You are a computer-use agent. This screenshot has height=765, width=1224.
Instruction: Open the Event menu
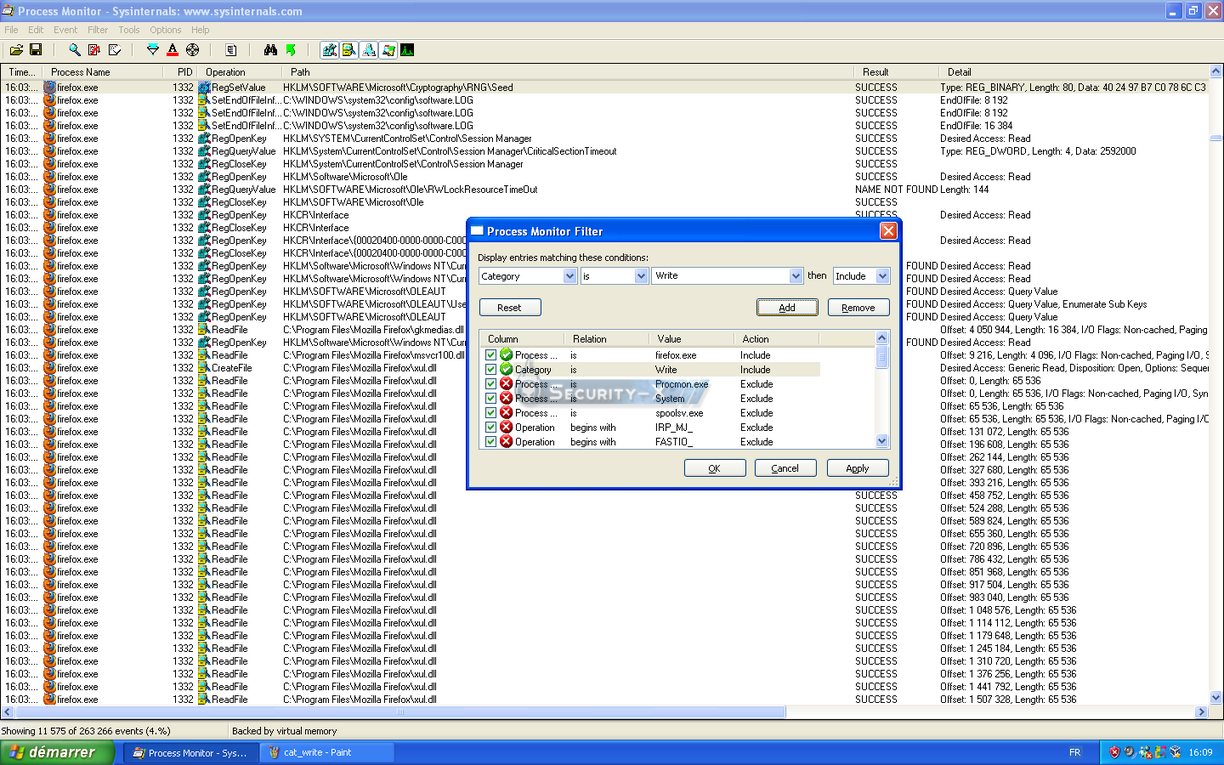pyautogui.click(x=65, y=30)
